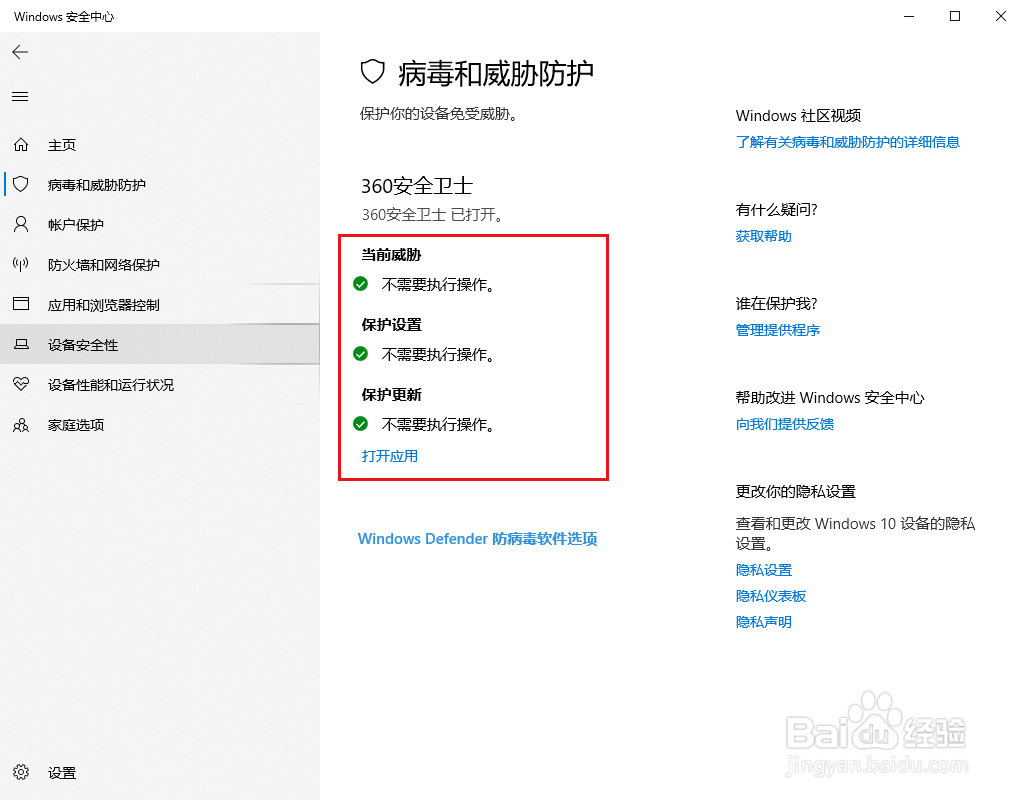The width and height of the screenshot is (1024, 800).
Task: Click 不需要执行操作 under 保护设置
Action: pos(438,355)
